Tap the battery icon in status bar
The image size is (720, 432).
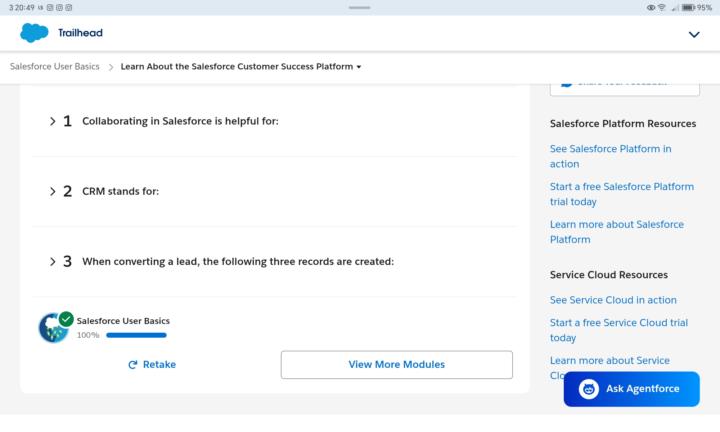(x=688, y=7)
